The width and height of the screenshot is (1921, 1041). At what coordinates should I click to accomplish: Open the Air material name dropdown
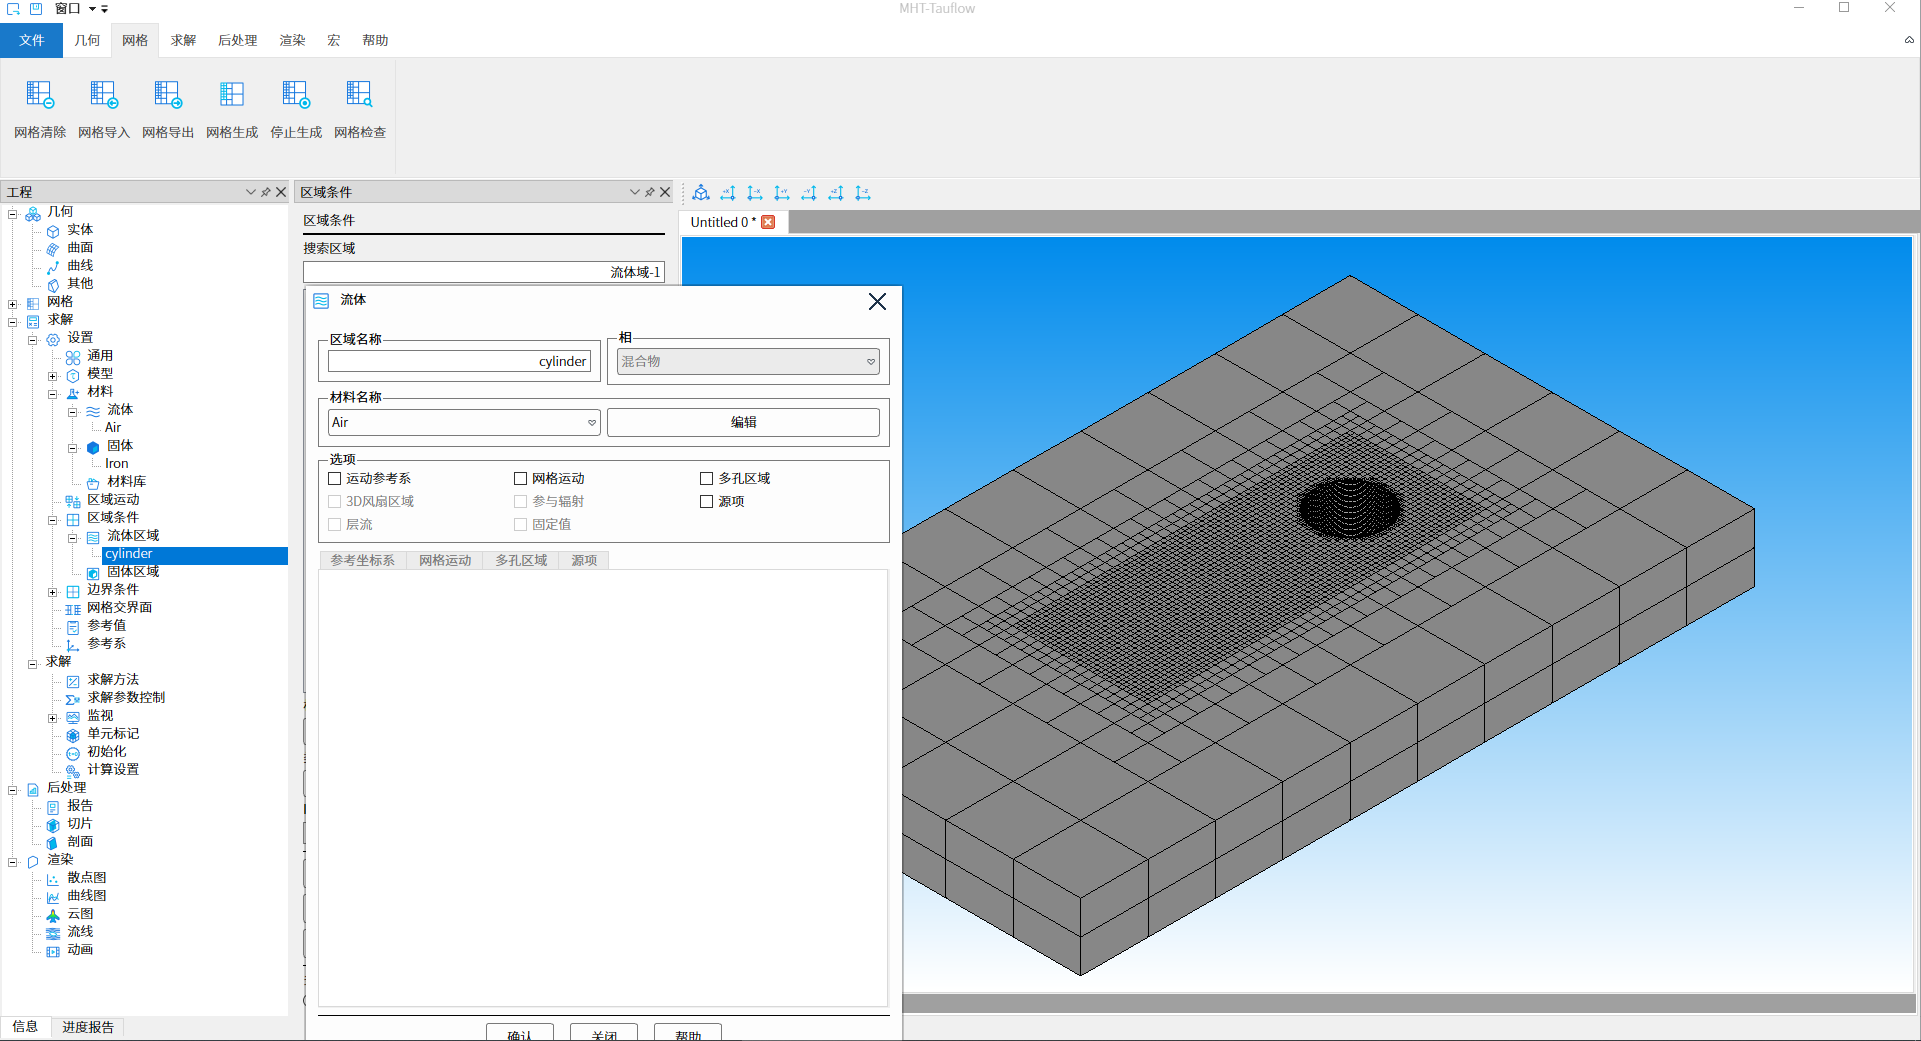(x=591, y=423)
